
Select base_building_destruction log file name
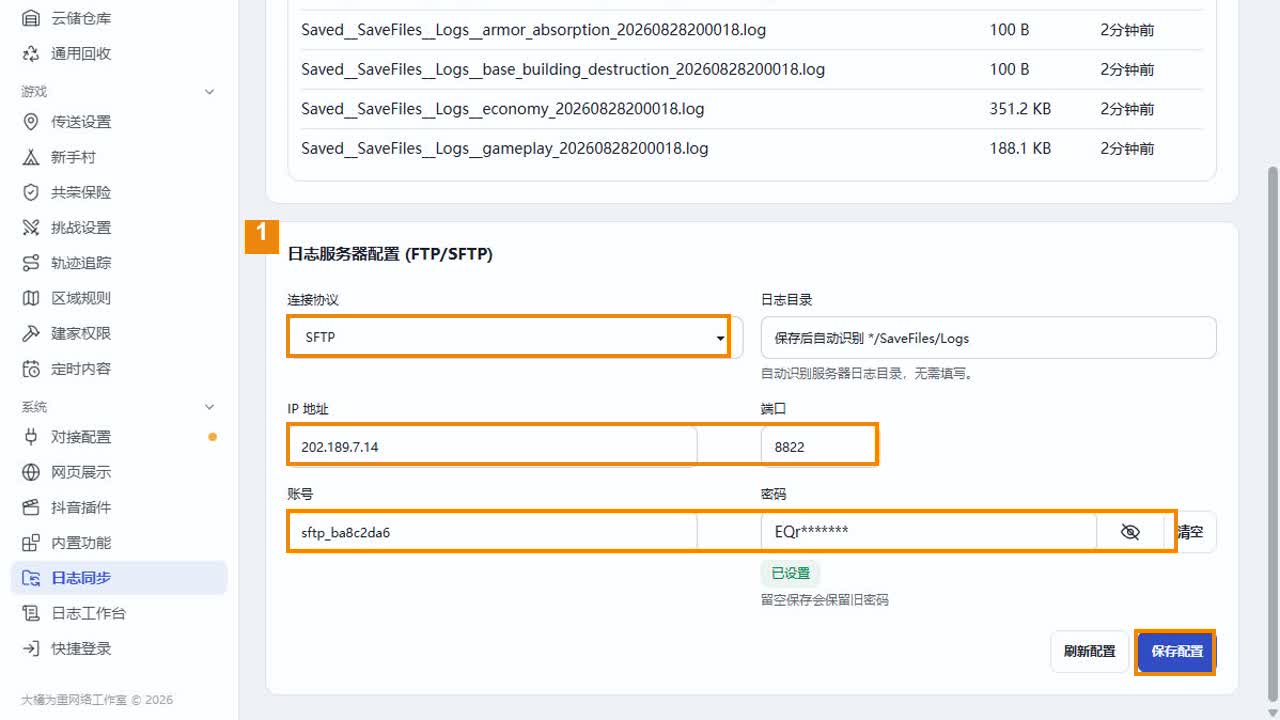click(x=563, y=69)
